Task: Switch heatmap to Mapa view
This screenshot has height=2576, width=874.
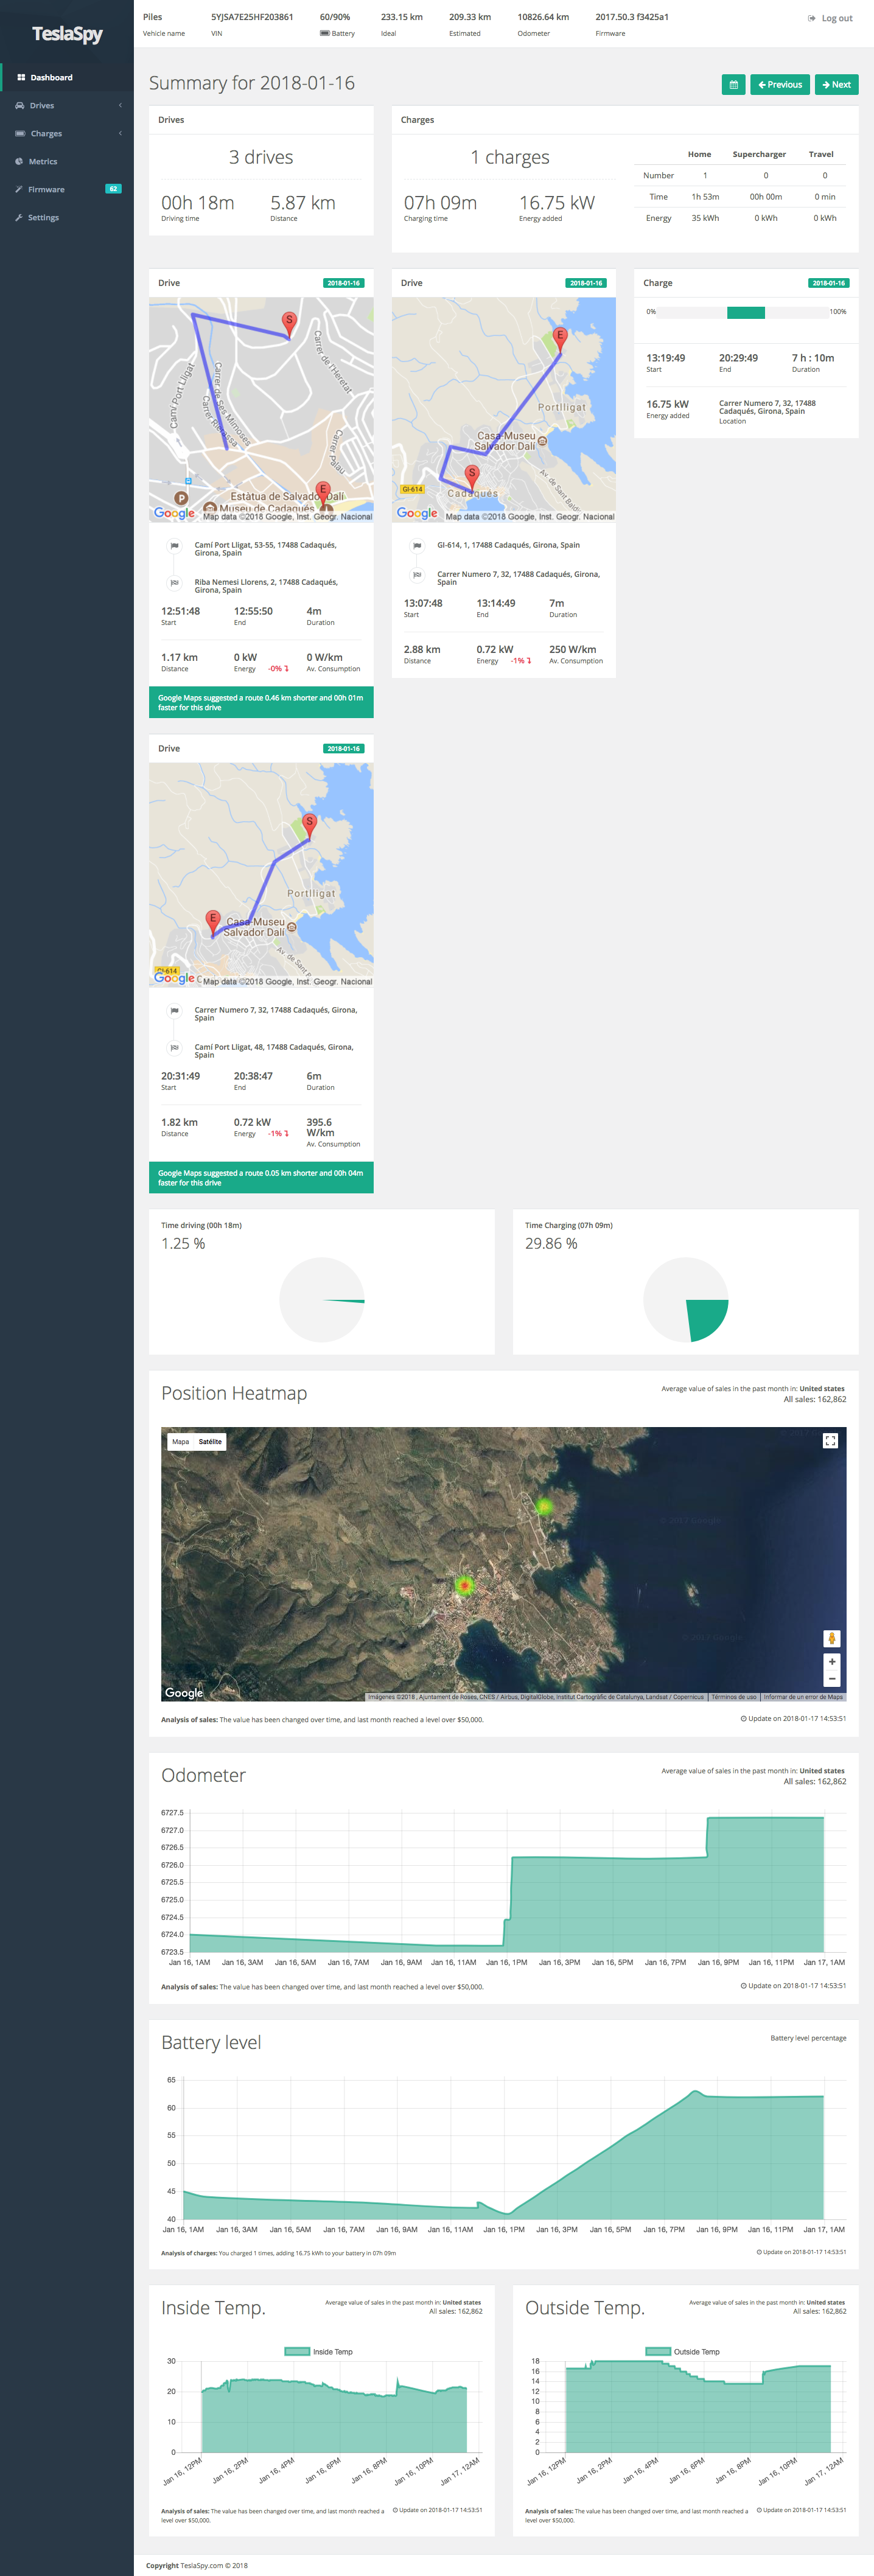Action: (x=180, y=1441)
